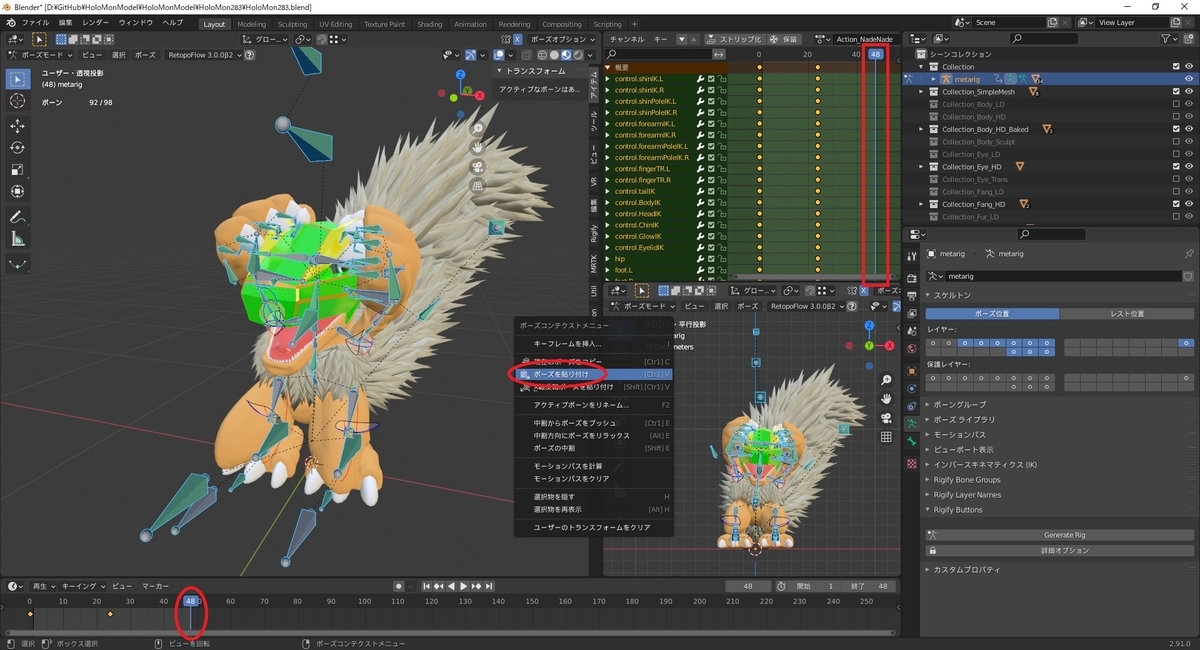Expand the Collection_Fang_HD tree item
The height and width of the screenshot is (650, 1200).
click(922, 204)
